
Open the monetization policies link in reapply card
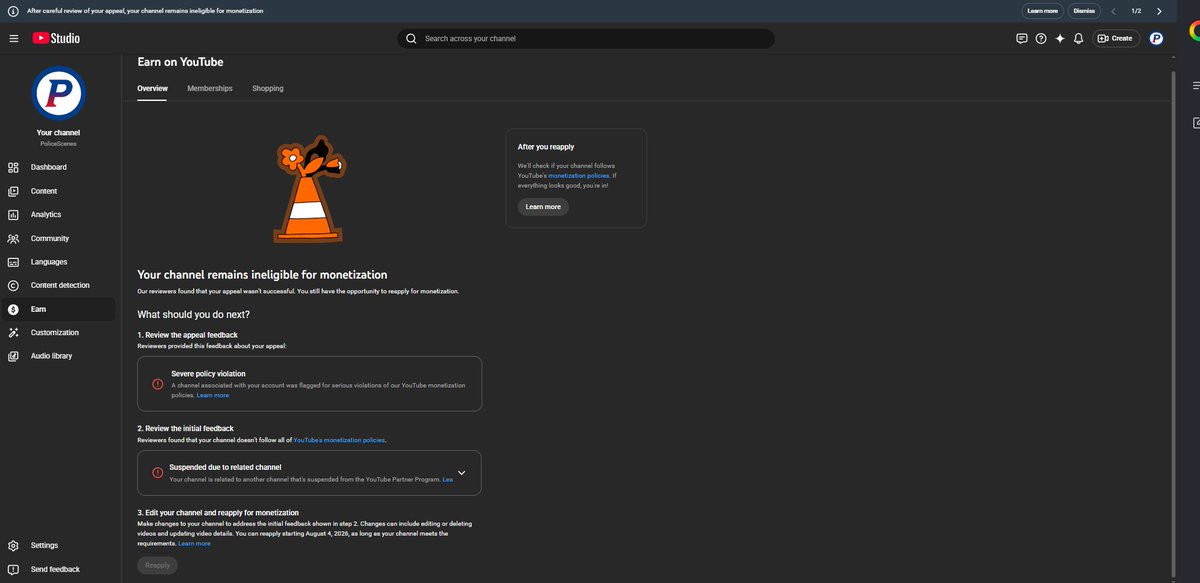pyautogui.click(x=579, y=175)
